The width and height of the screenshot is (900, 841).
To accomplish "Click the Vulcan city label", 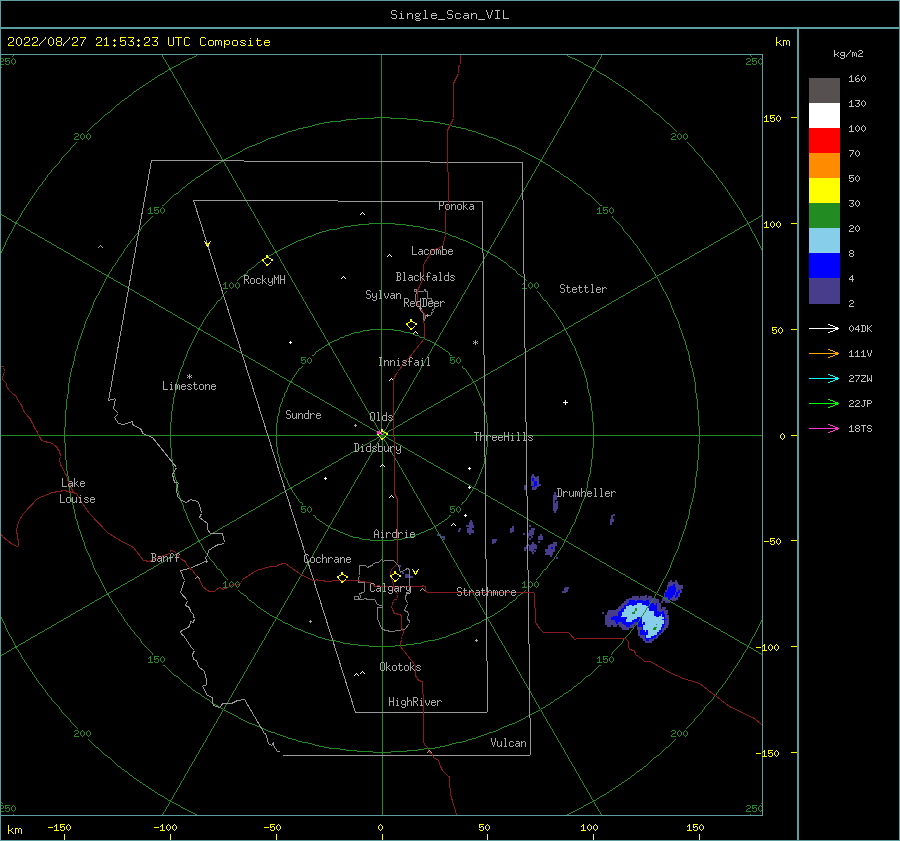I will coord(509,743).
